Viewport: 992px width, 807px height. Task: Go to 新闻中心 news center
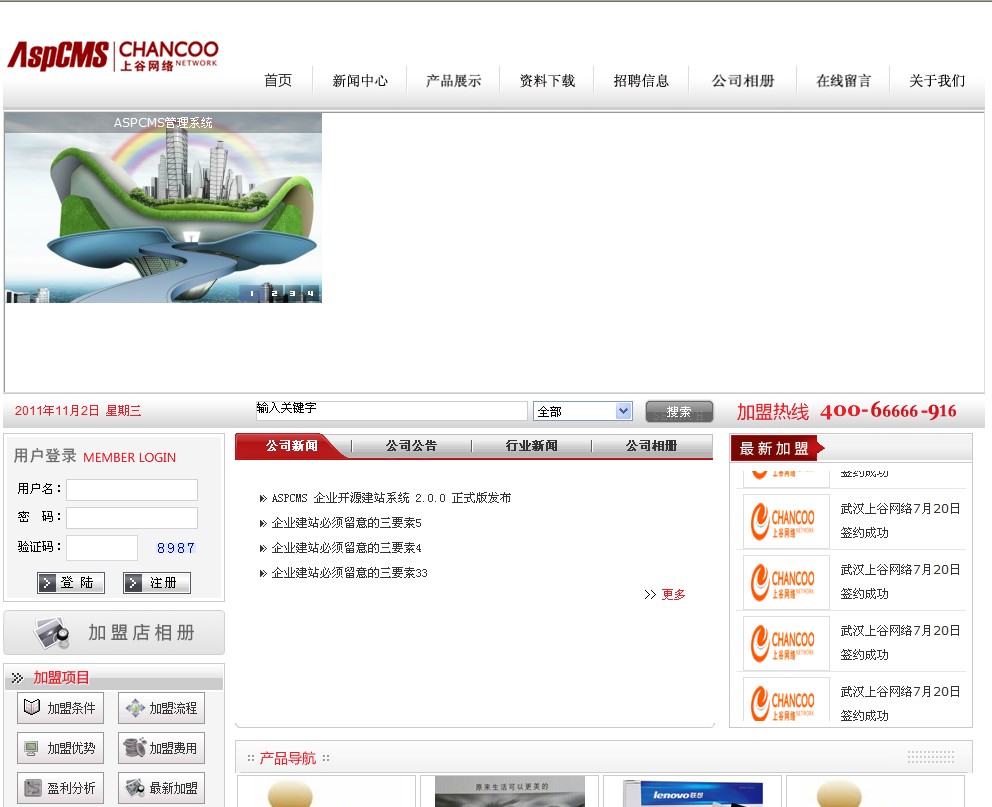360,80
